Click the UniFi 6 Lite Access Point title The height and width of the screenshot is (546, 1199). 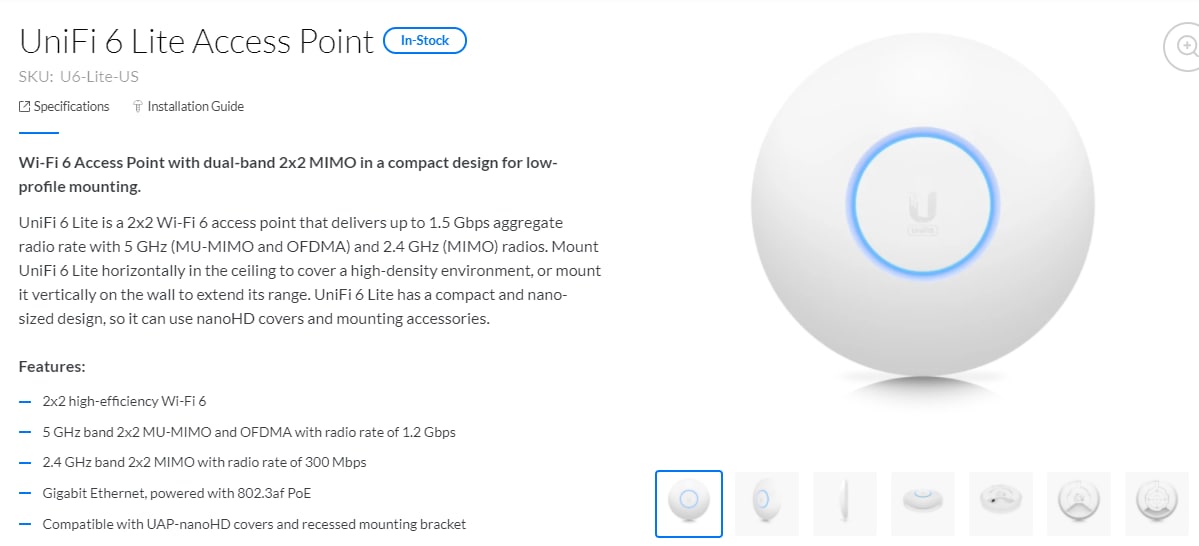(197, 41)
